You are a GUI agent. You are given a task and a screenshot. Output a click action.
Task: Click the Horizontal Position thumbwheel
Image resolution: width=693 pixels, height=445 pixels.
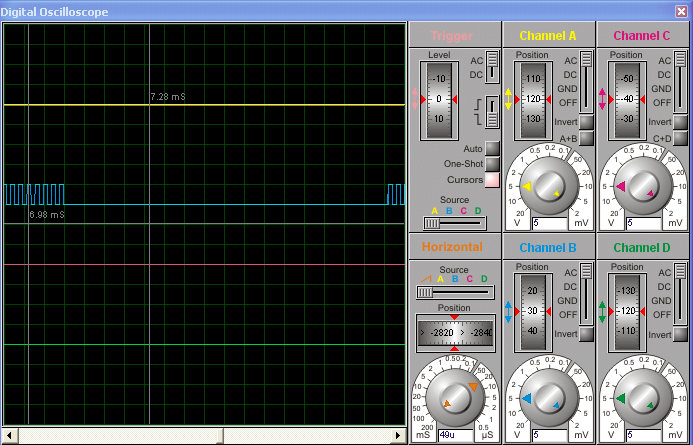455,332
